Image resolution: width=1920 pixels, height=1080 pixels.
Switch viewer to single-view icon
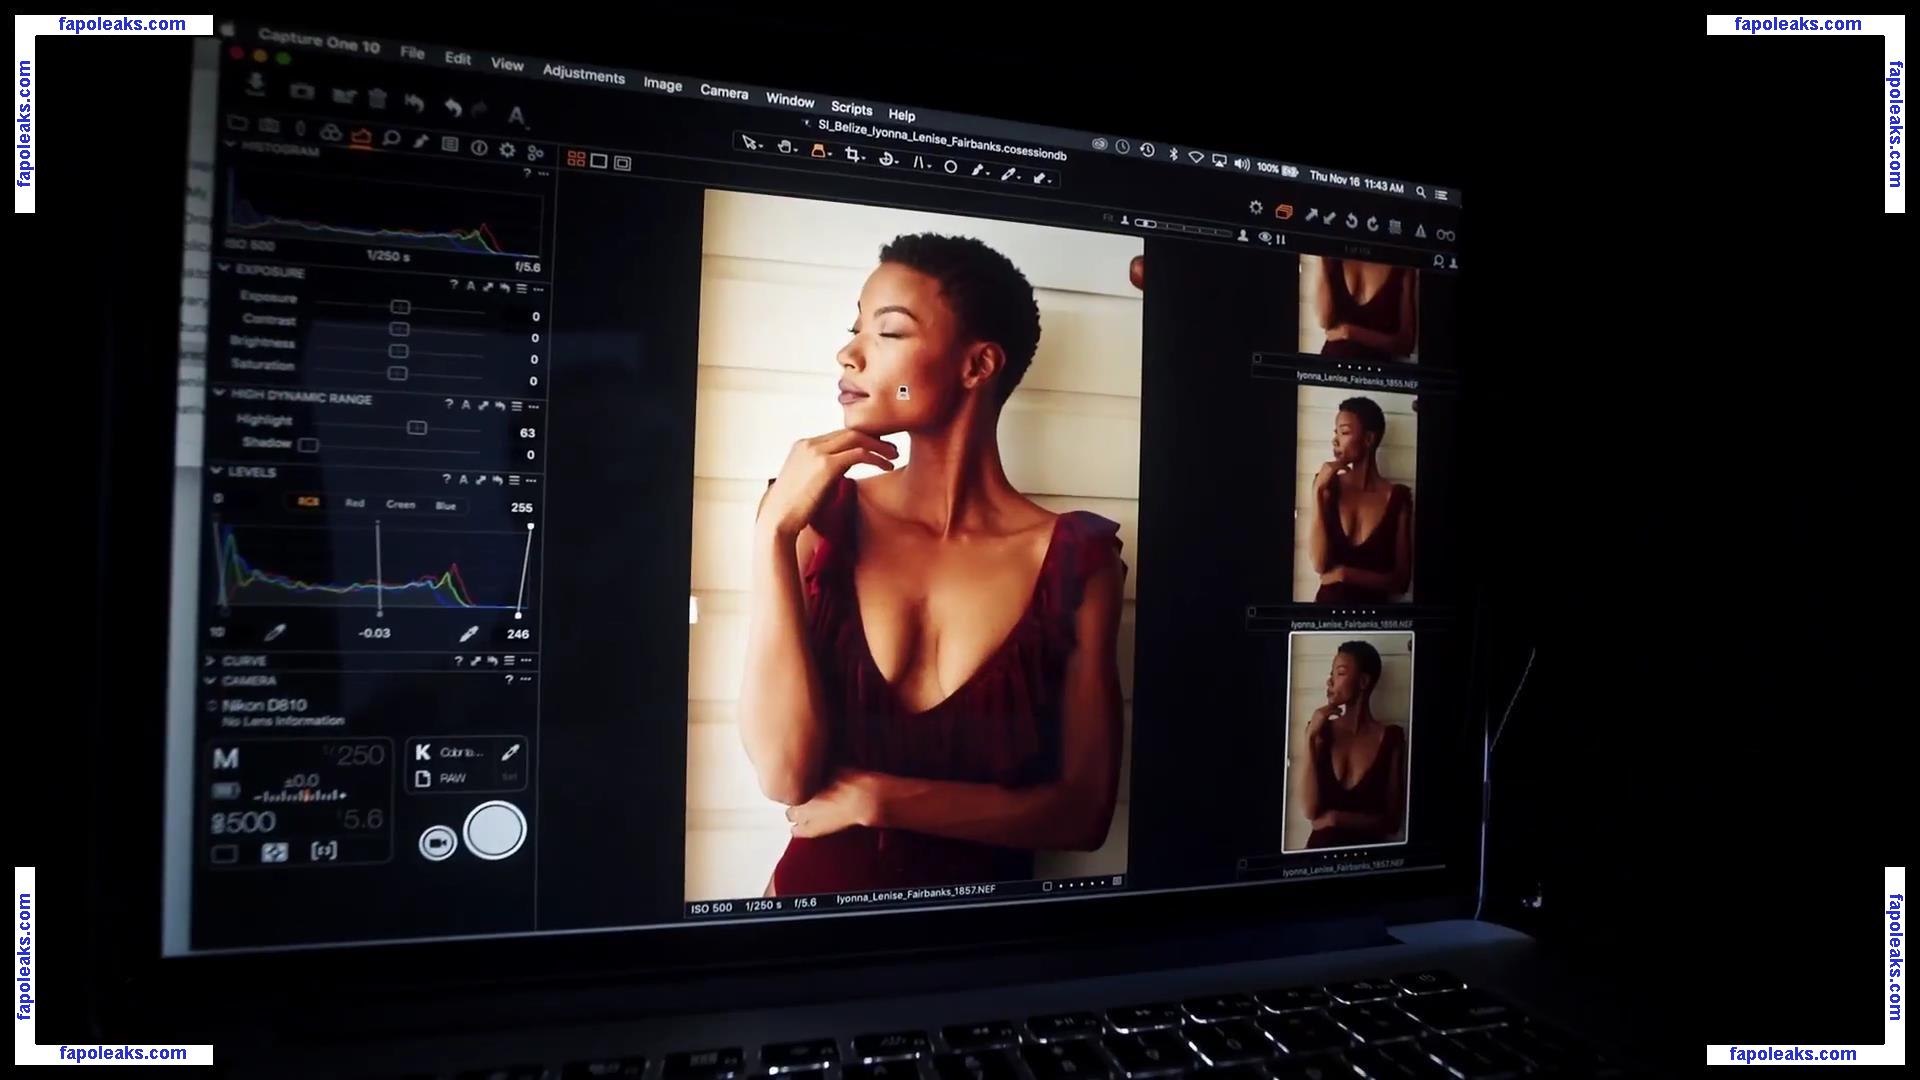point(599,161)
